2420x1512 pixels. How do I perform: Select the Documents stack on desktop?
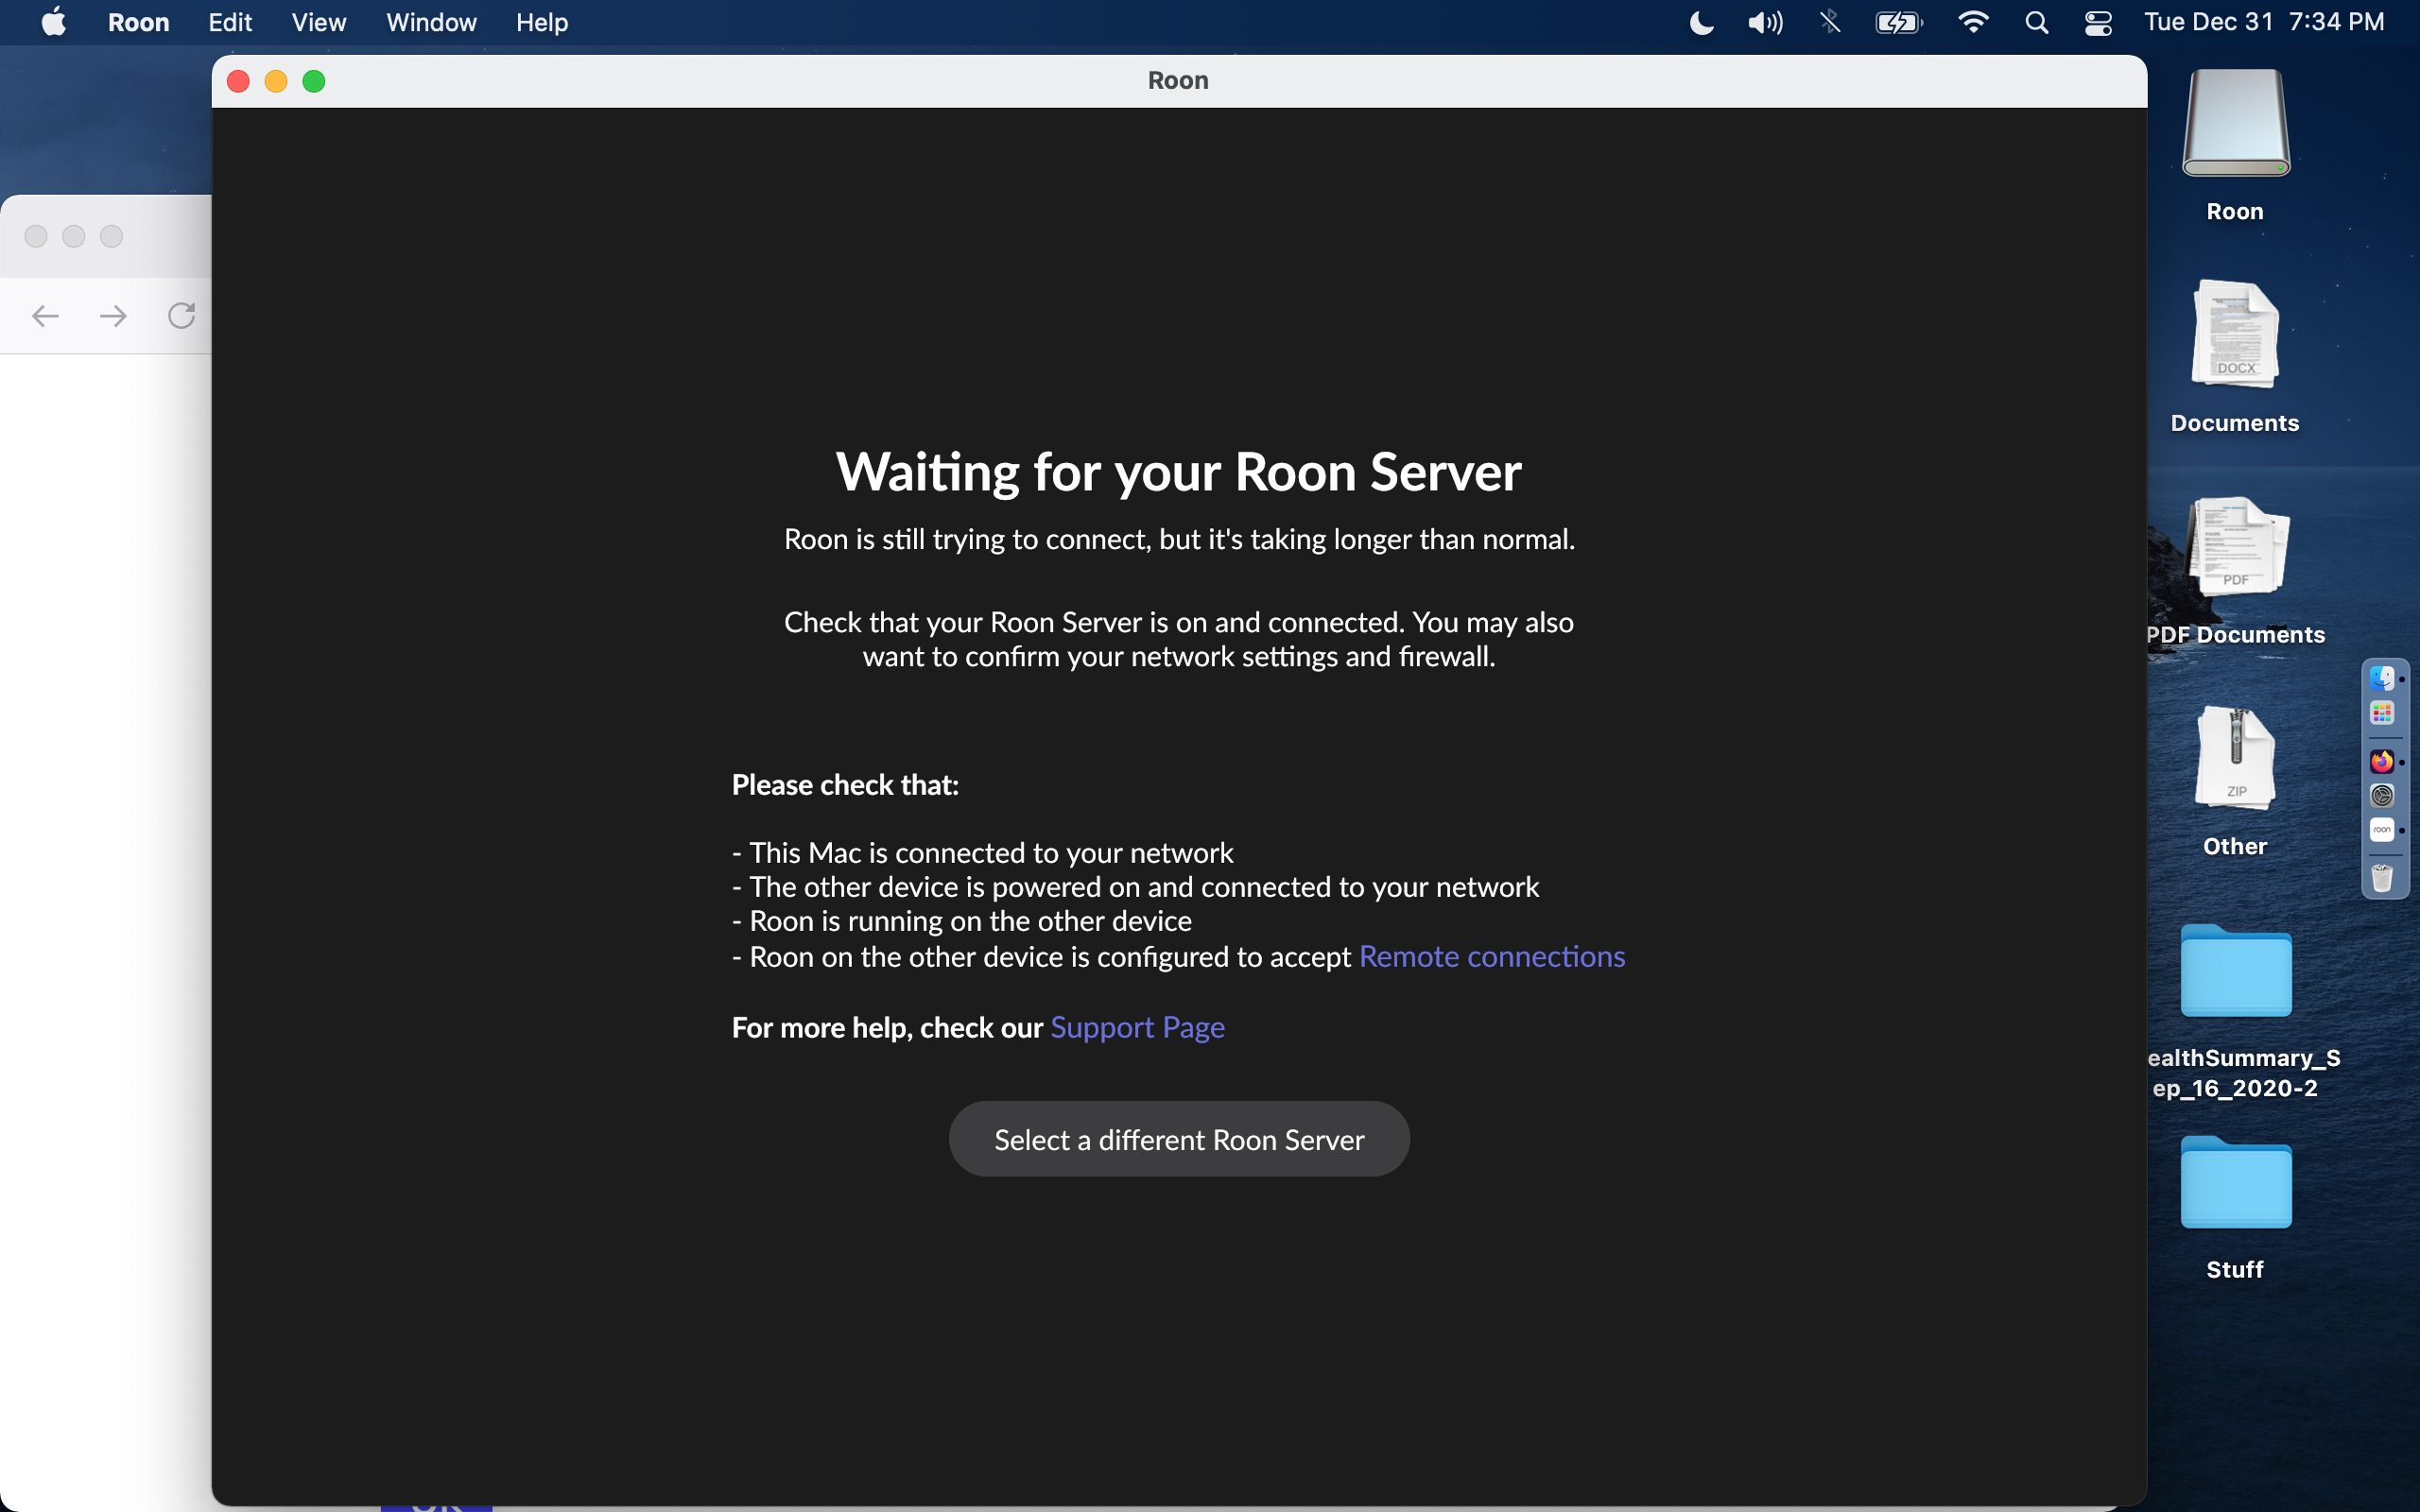2235,334
